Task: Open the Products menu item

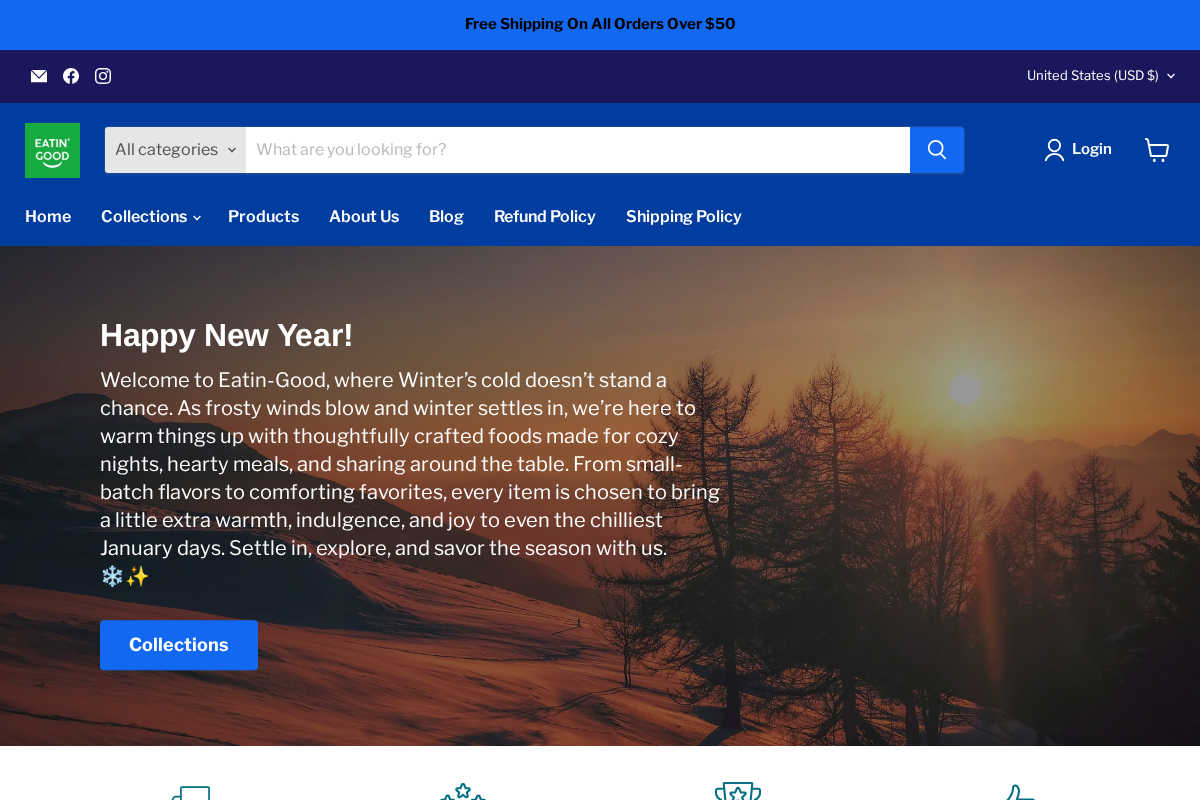Action: tap(263, 217)
